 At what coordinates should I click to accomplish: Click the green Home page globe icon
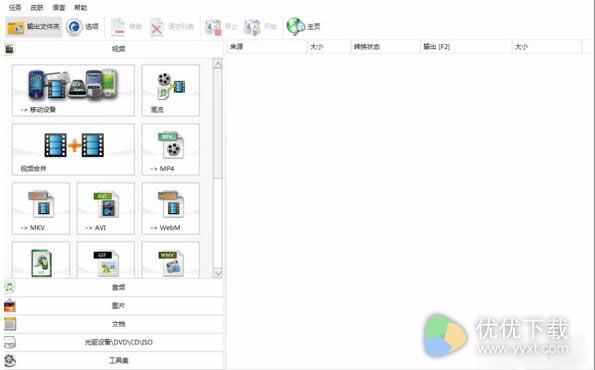pyautogui.click(x=295, y=27)
